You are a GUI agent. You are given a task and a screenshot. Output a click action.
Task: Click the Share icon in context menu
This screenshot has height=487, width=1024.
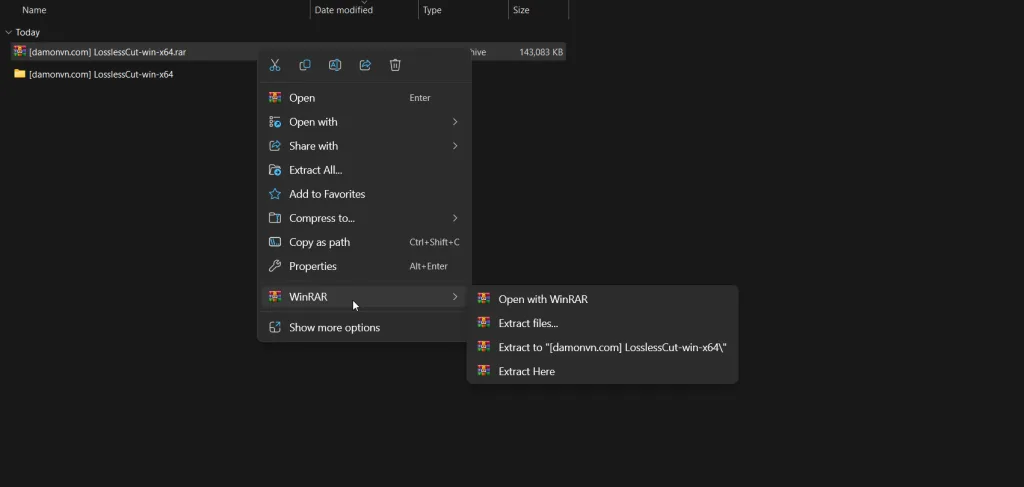(x=365, y=65)
